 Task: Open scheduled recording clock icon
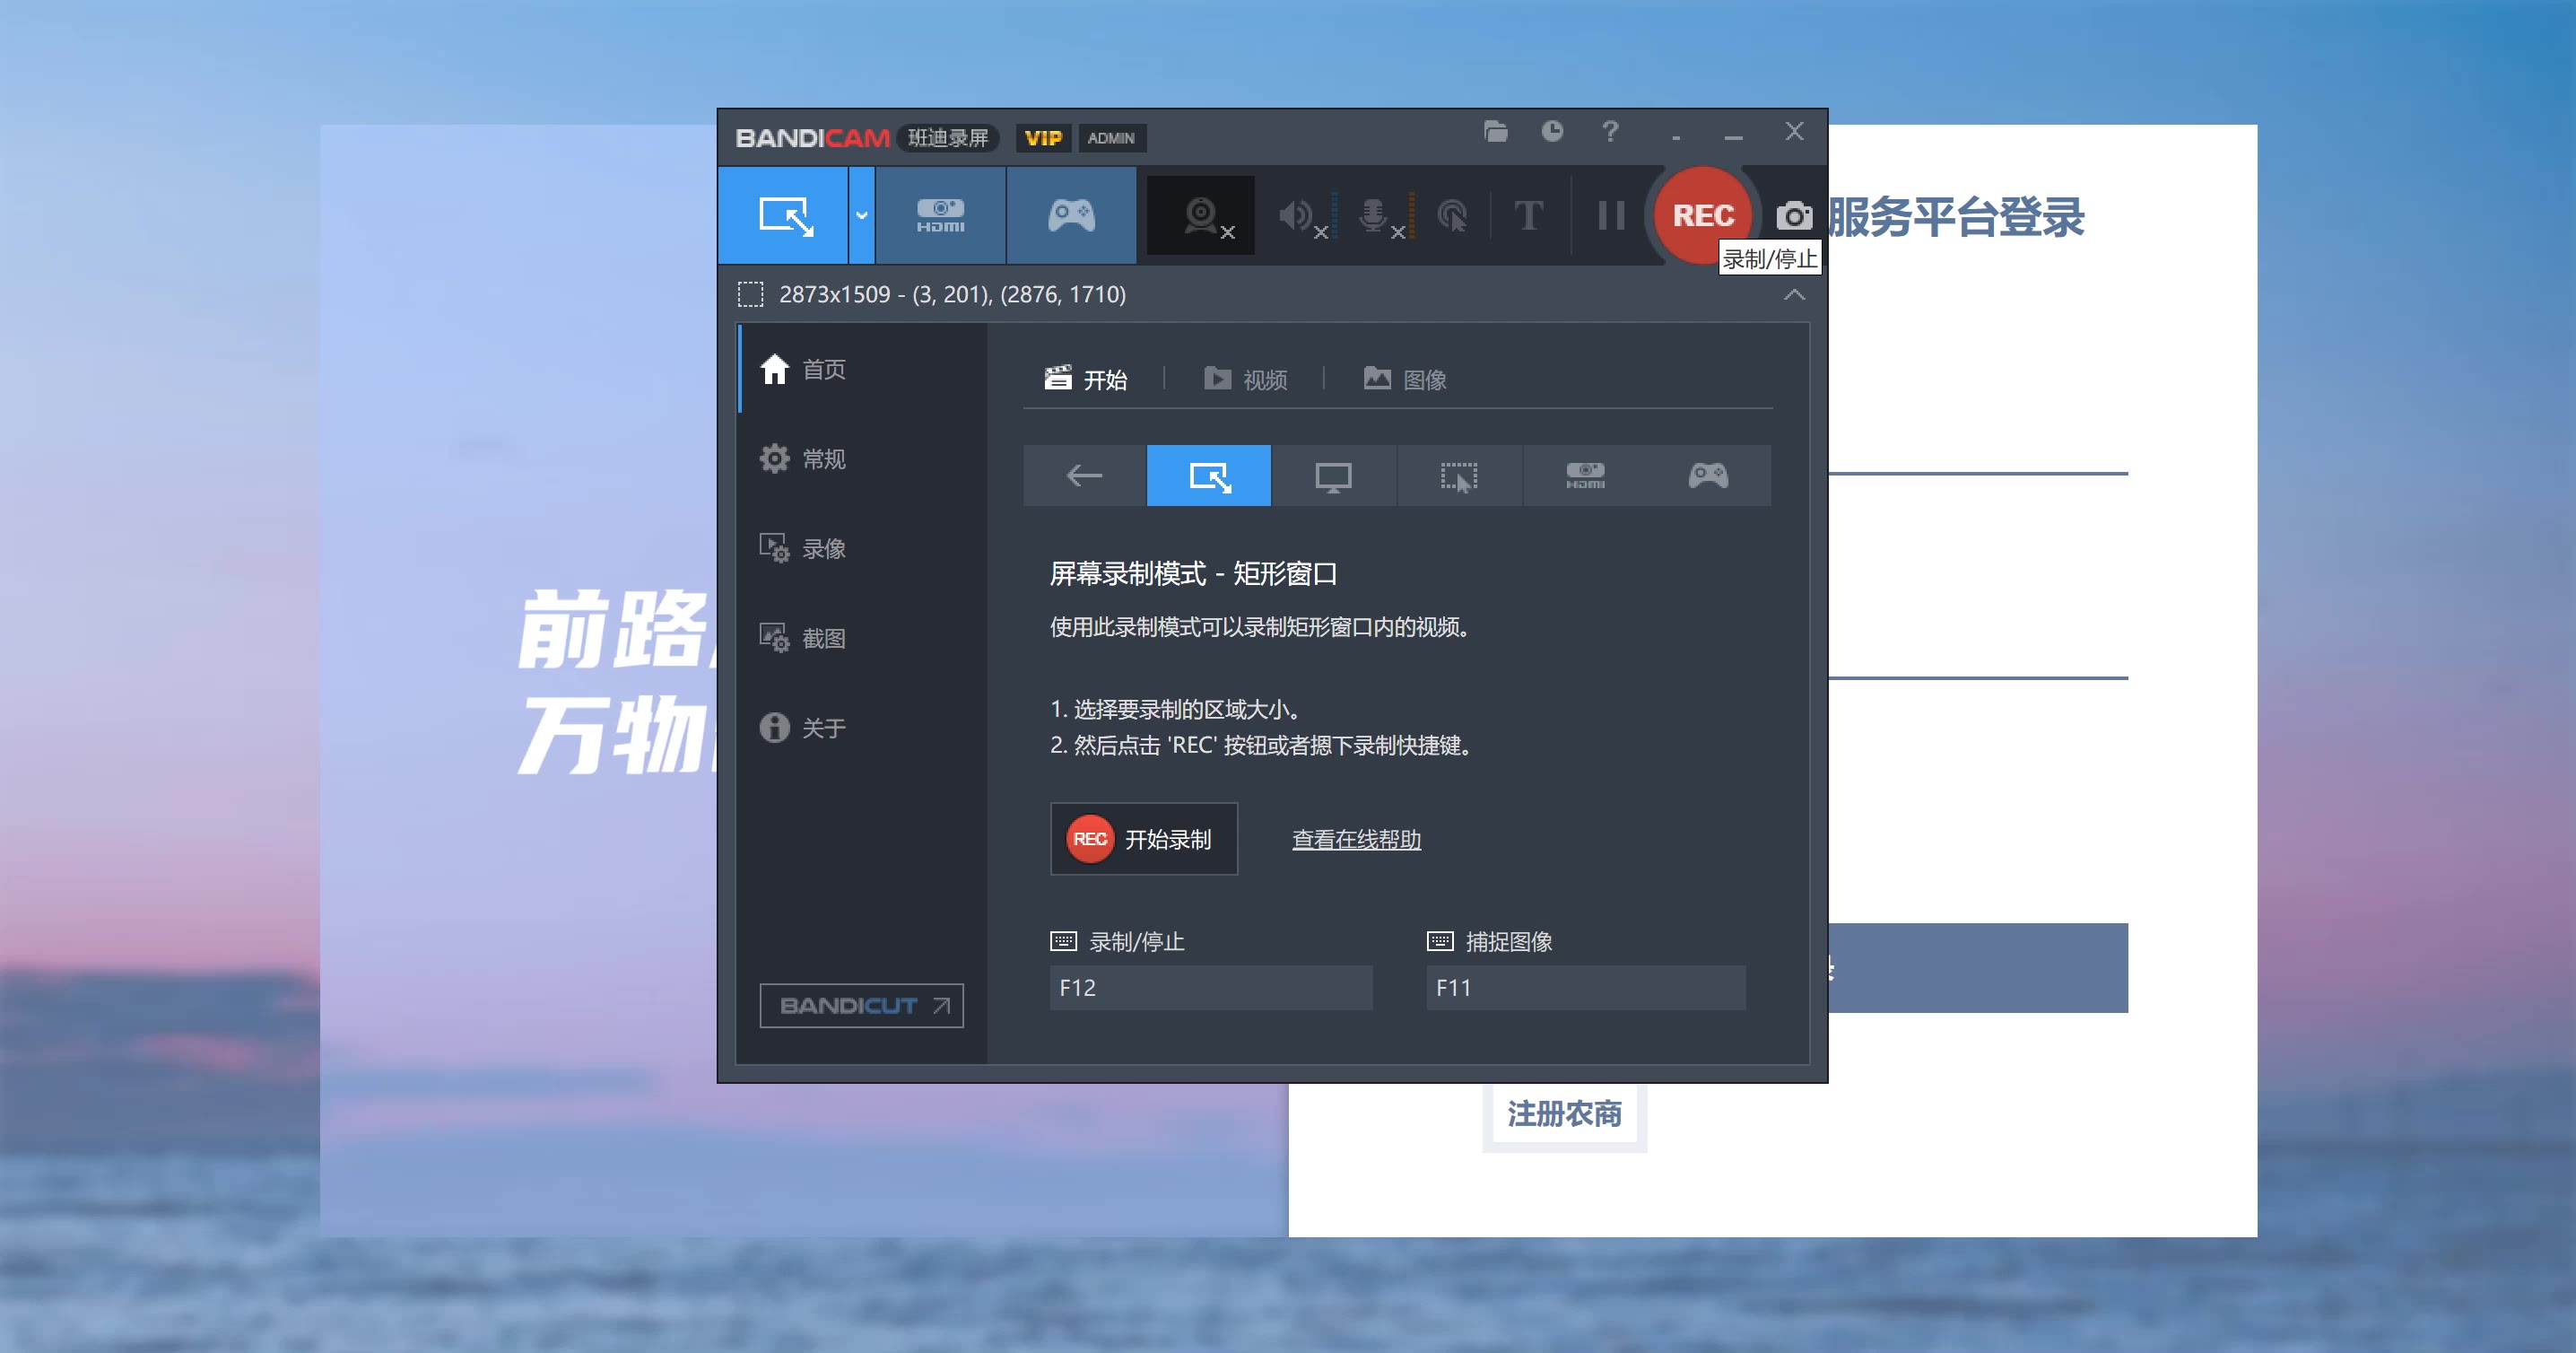[x=1552, y=131]
